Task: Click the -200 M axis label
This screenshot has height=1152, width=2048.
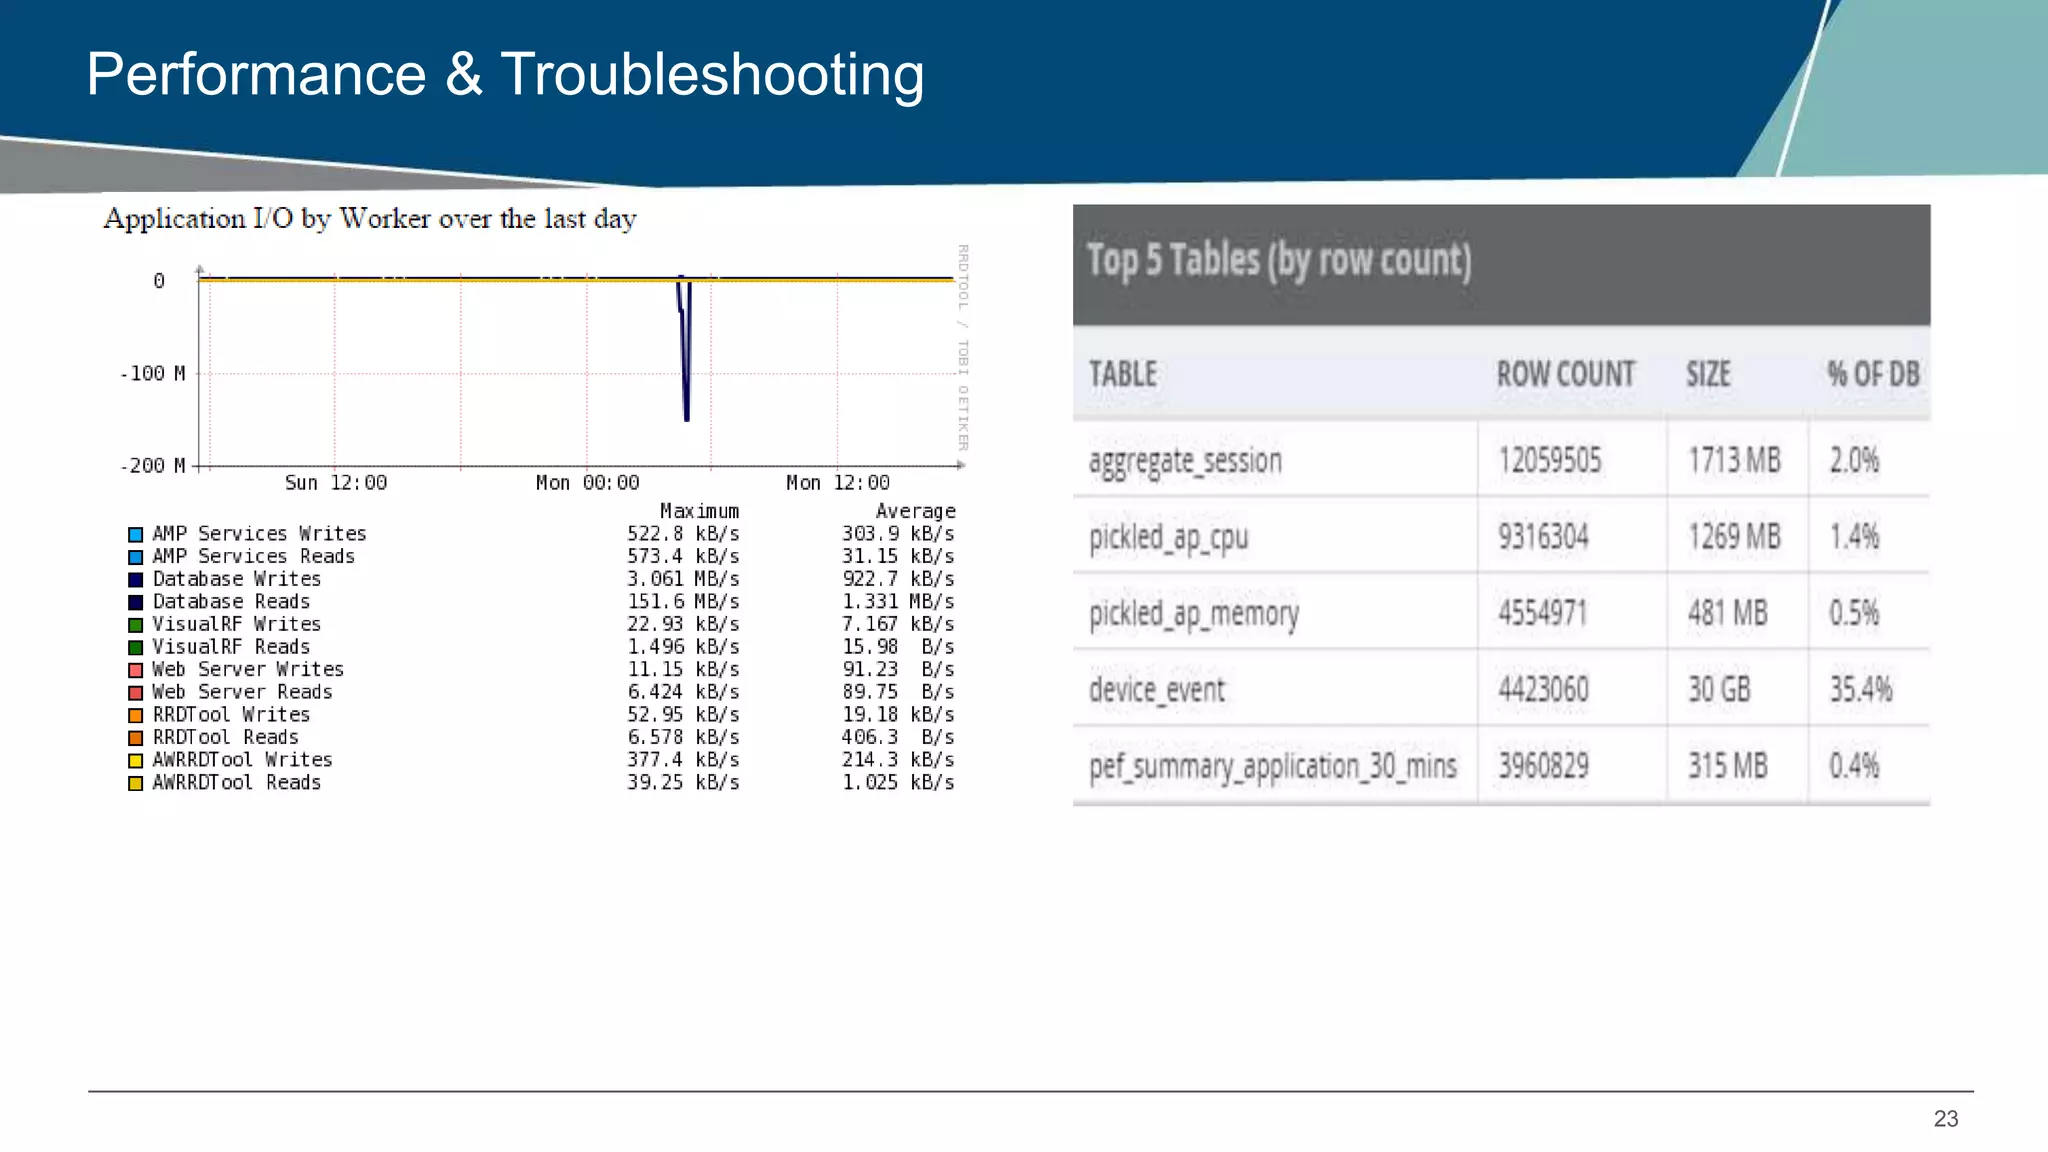Action: click(153, 466)
